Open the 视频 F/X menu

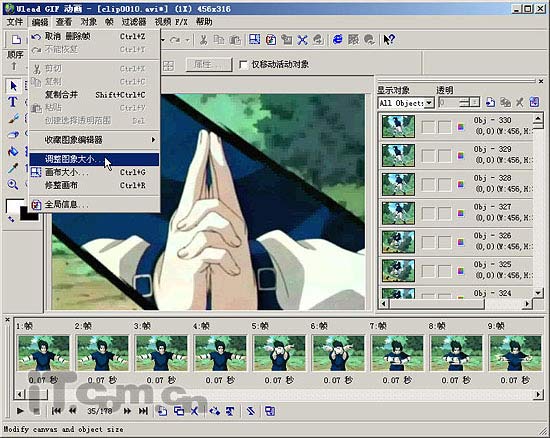click(171, 22)
